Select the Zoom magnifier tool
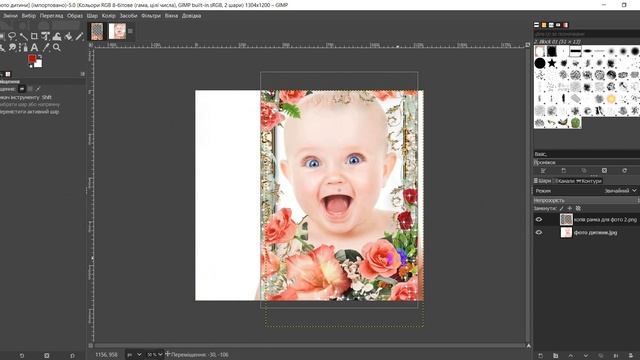The image size is (640, 360). coord(57,48)
